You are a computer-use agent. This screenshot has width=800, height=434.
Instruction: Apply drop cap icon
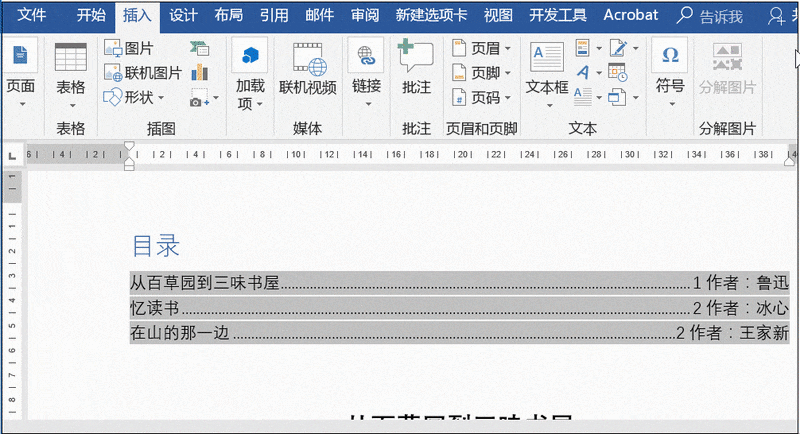pyautogui.click(x=583, y=96)
